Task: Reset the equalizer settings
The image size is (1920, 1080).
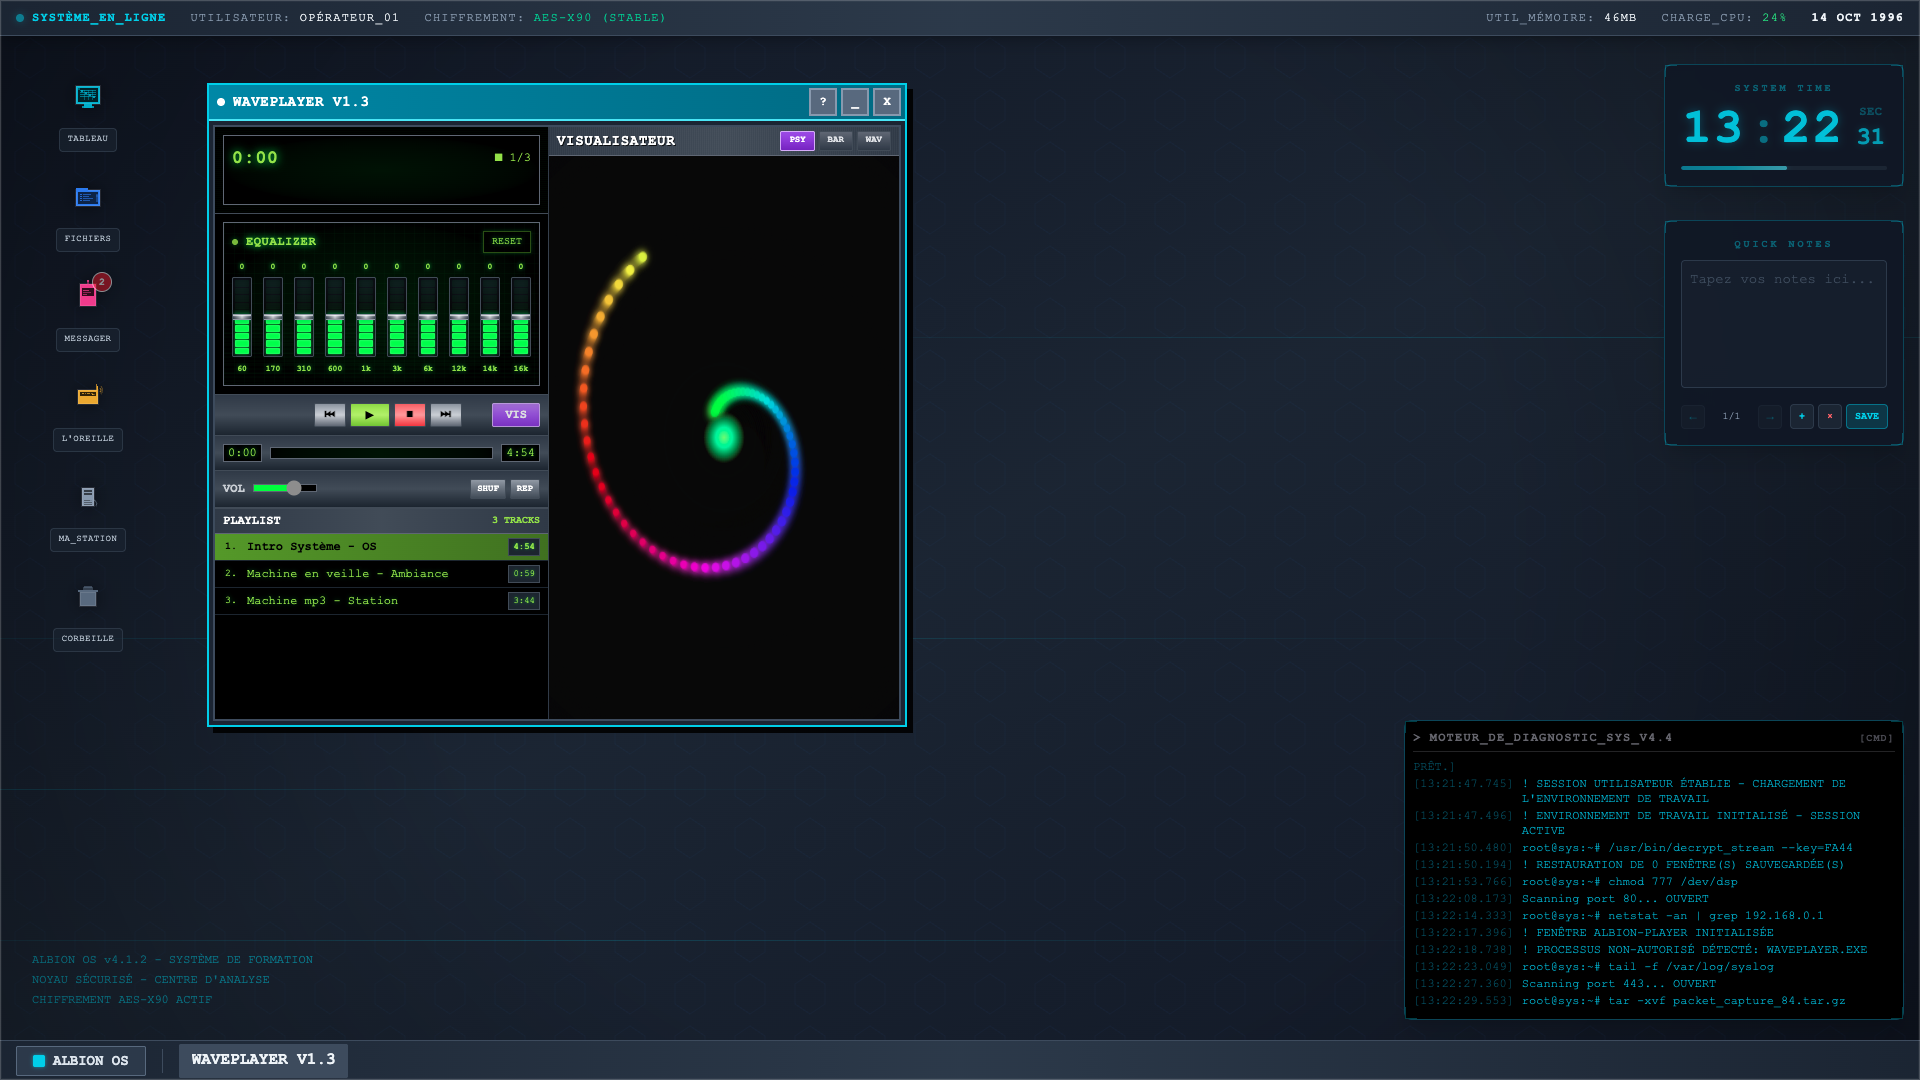Action: tap(506, 241)
